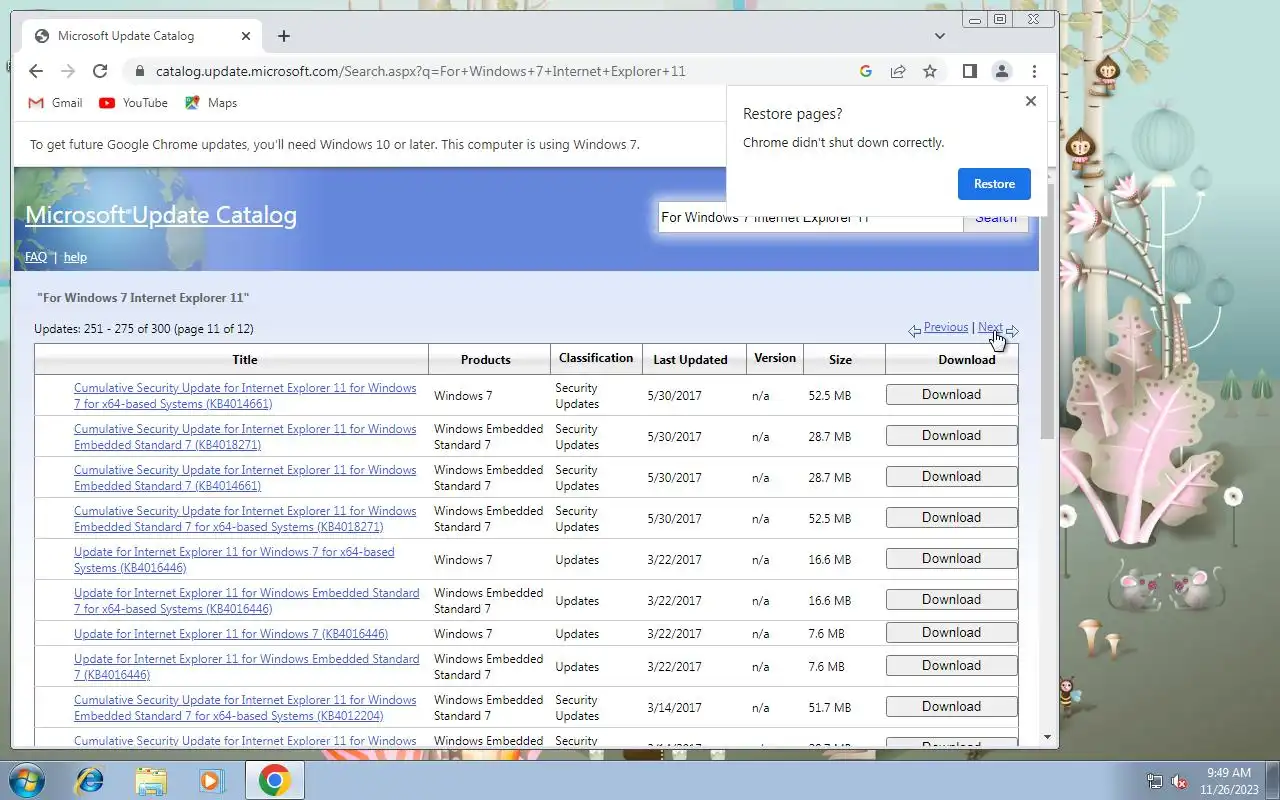Sort results by Classification column
Viewport: 1280px width, 800px height.
click(596, 358)
